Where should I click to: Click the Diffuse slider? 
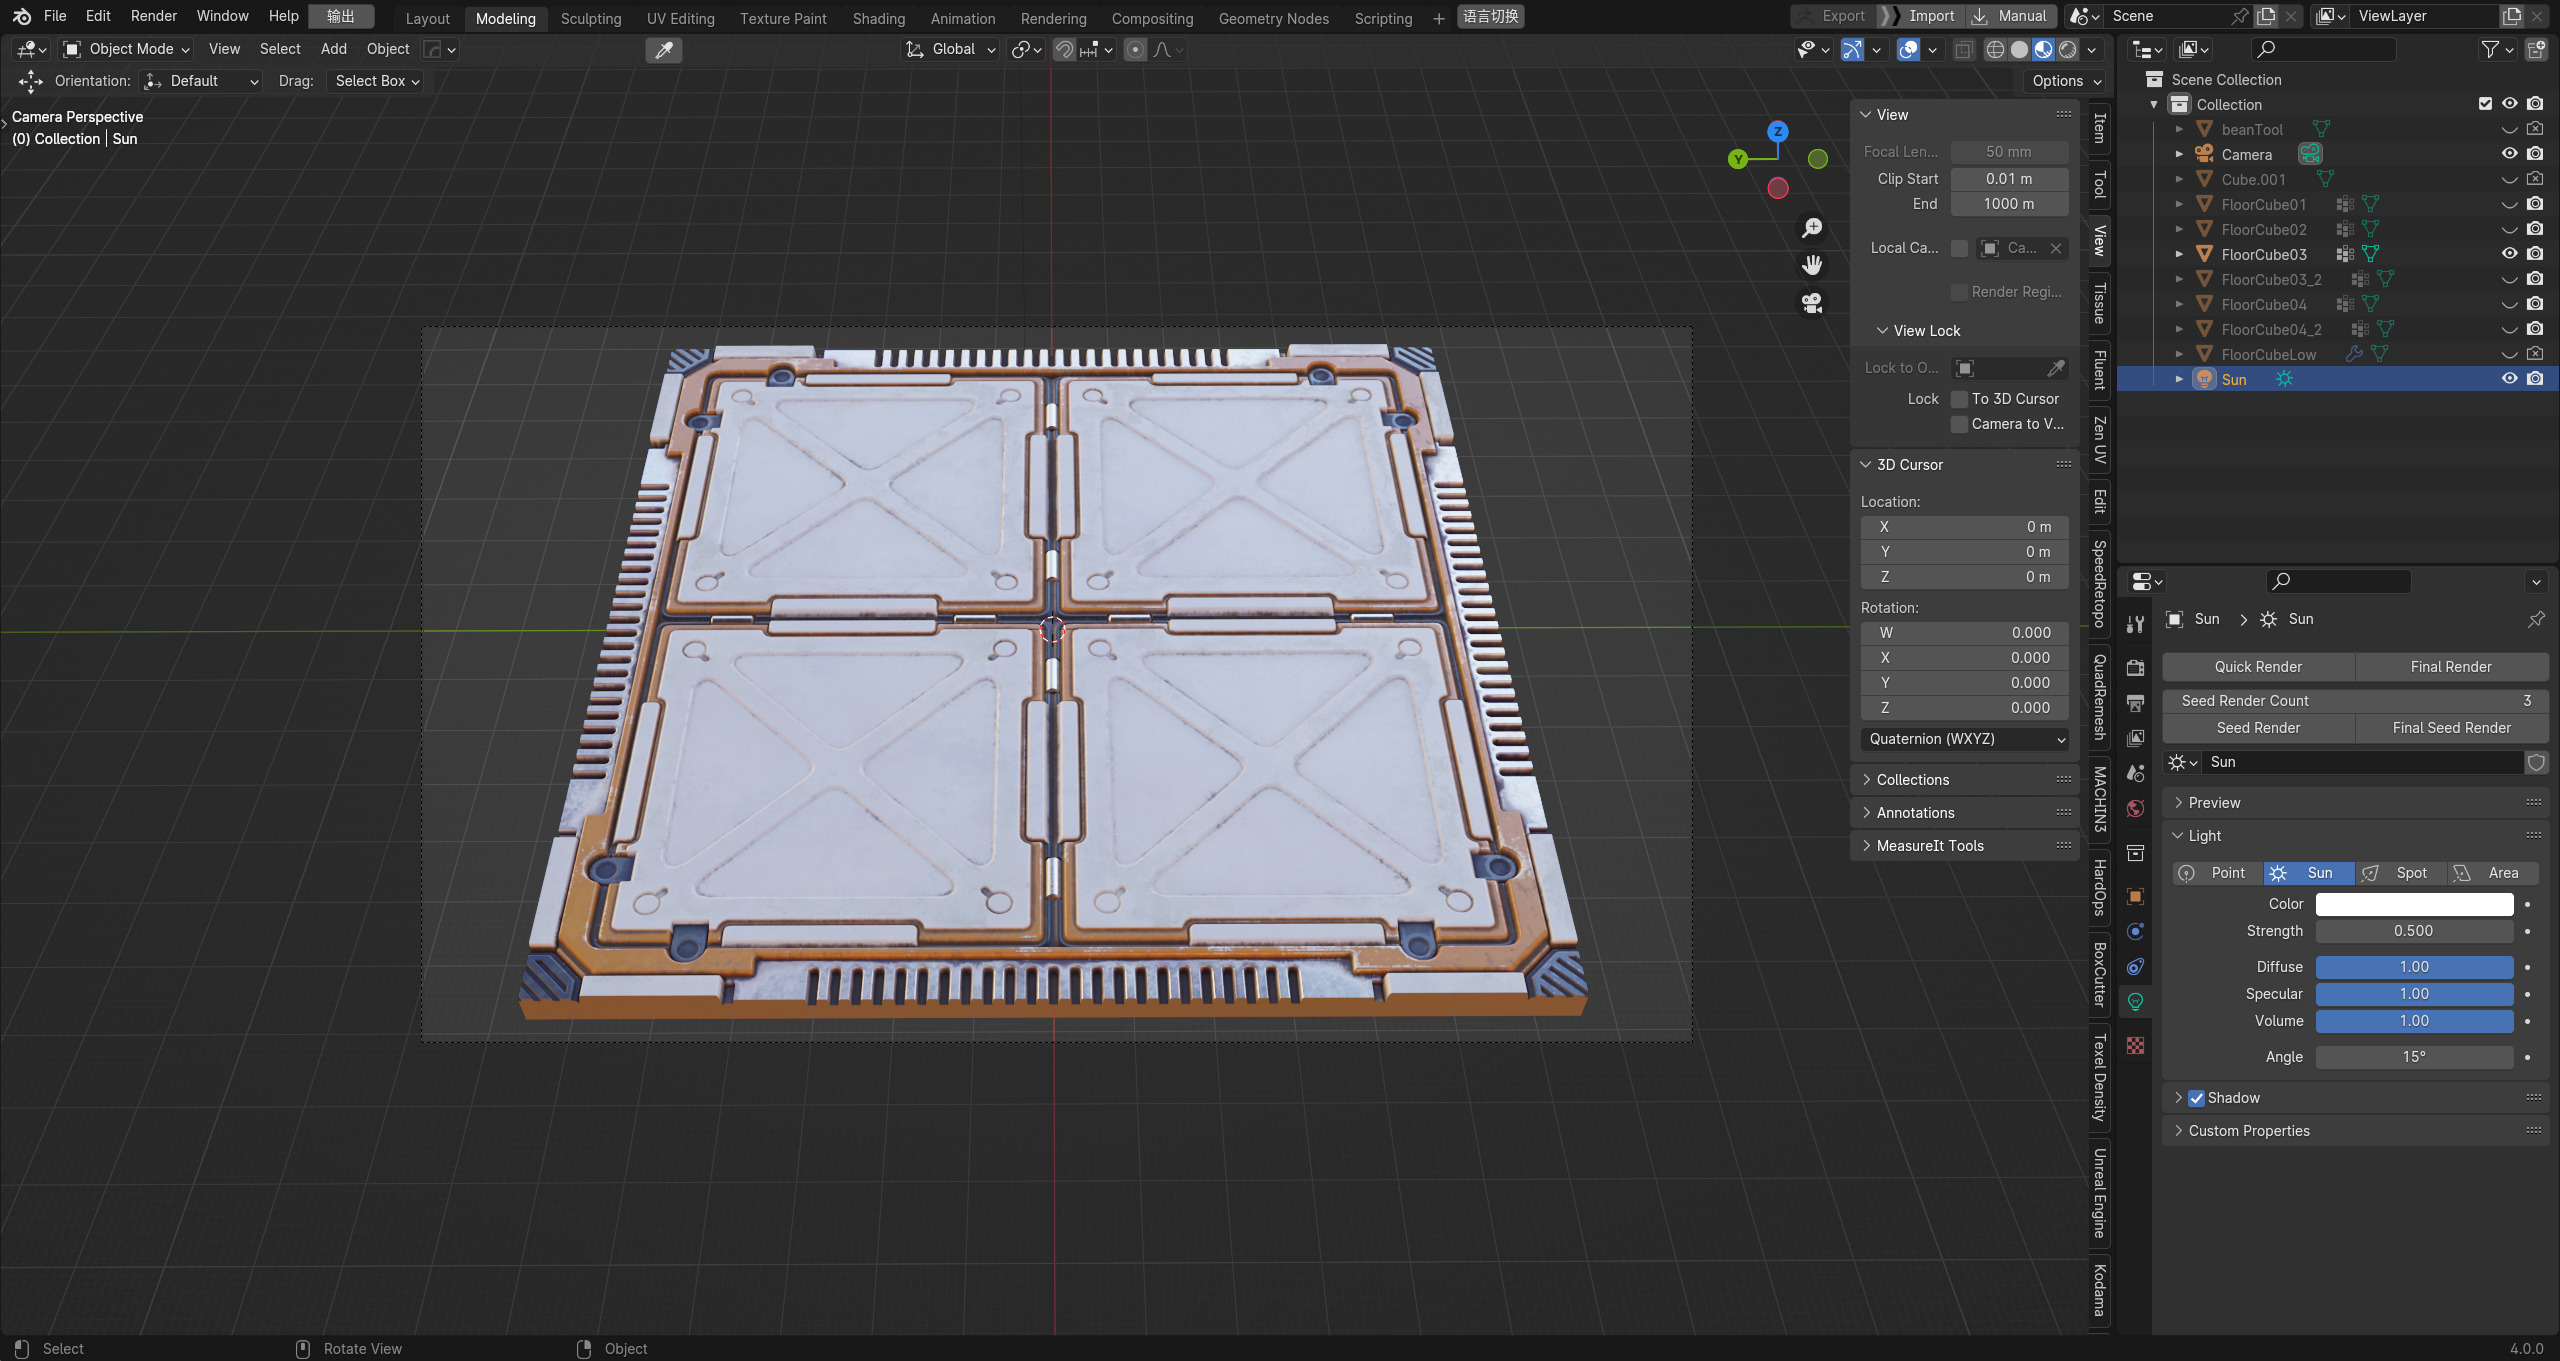click(x=2414, y=967)
